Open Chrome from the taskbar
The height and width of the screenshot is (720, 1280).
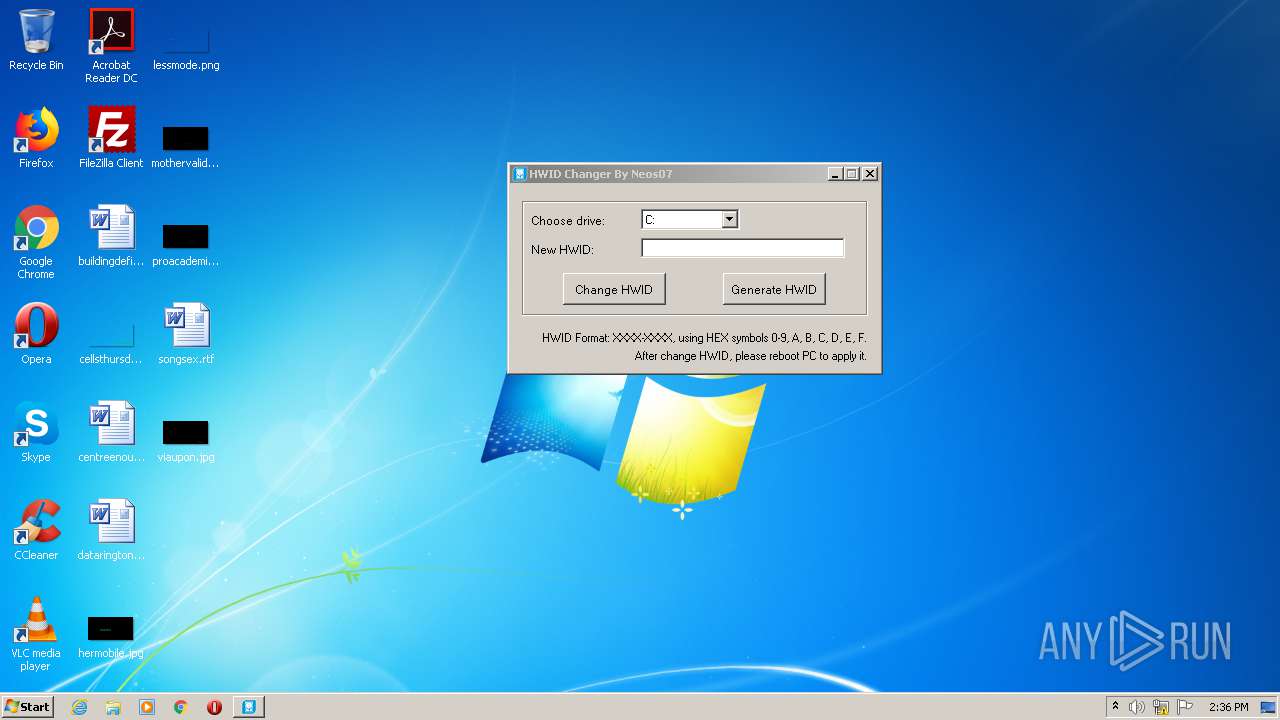click(181, 707)
